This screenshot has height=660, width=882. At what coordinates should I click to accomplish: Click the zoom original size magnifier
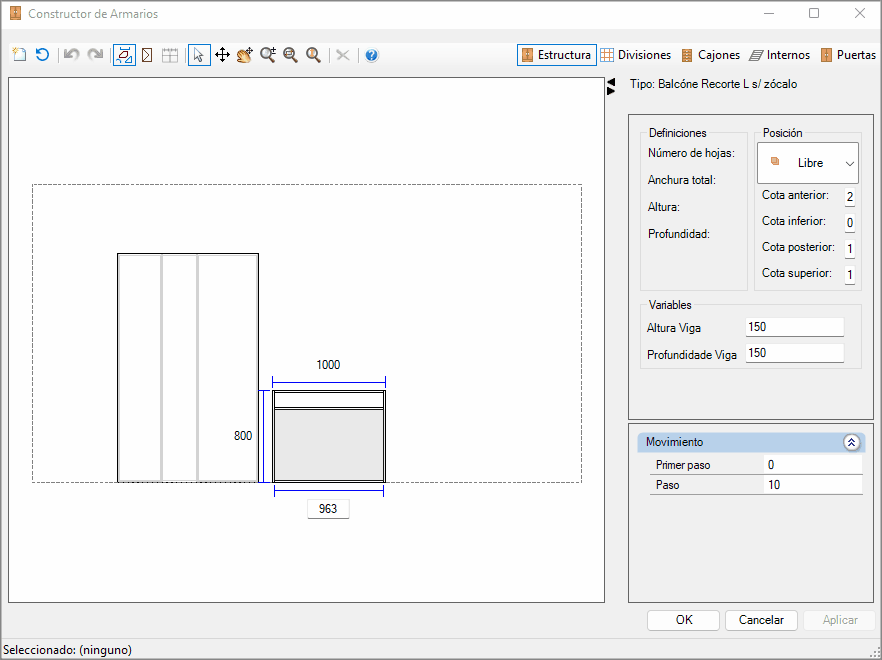coord(313,55)
